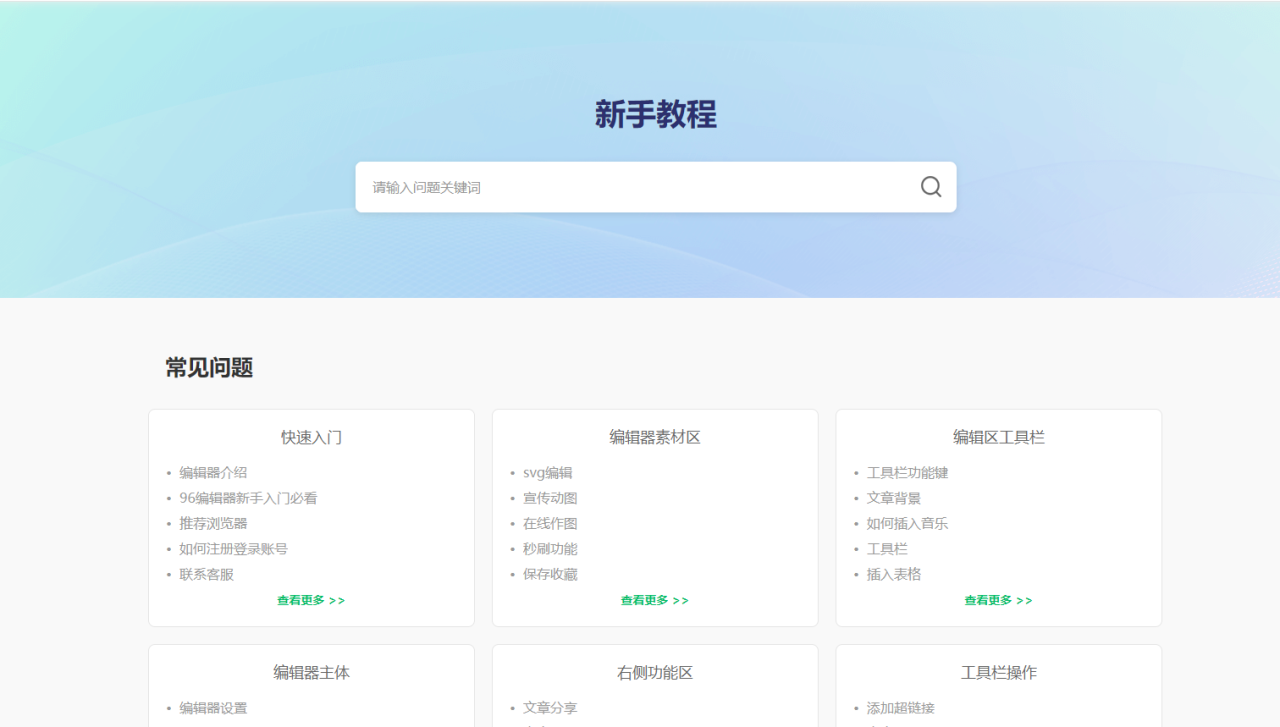The width and height of the screenshot is (1280, 727).
Task: Open the 联系客服 link
Action: pos(206,575)
